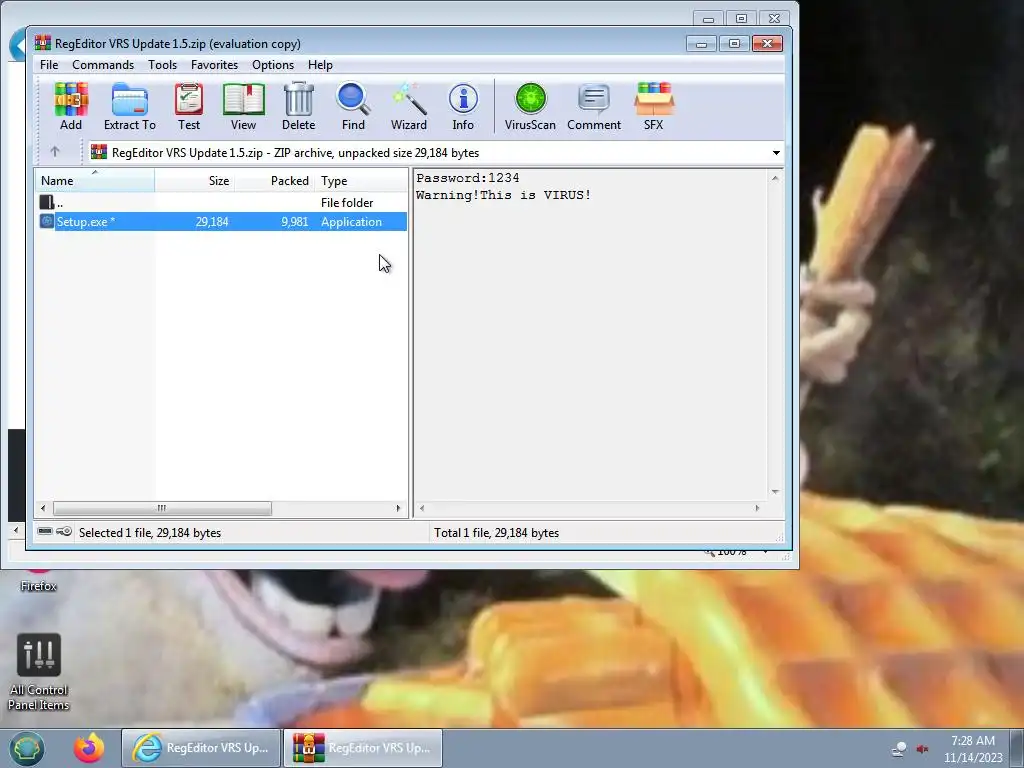Open the Find magnifier tool
Image resolution: width=1024 pixels, height=768 pixels.
[353, 106]
